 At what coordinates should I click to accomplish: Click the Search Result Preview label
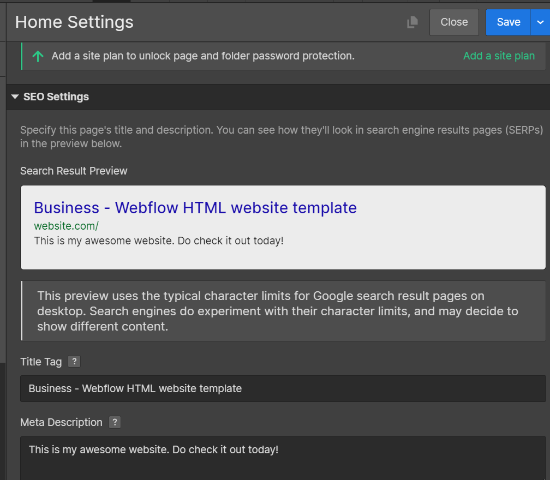point(74,171)
